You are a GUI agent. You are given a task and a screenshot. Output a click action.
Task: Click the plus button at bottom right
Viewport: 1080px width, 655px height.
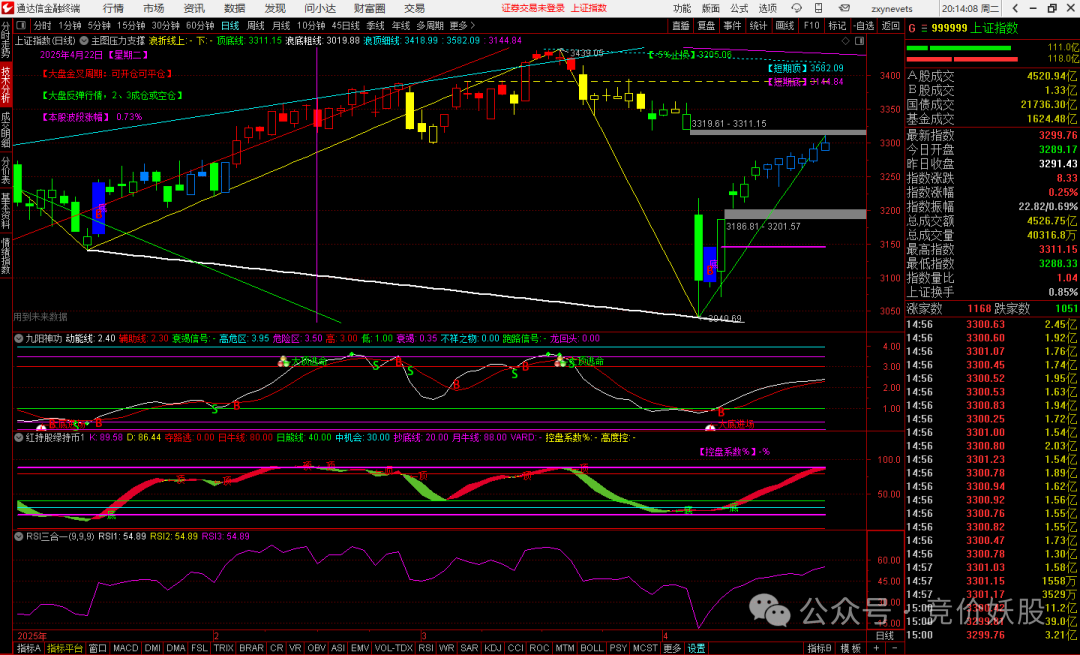pyautogui.click(x=876, y=648)
